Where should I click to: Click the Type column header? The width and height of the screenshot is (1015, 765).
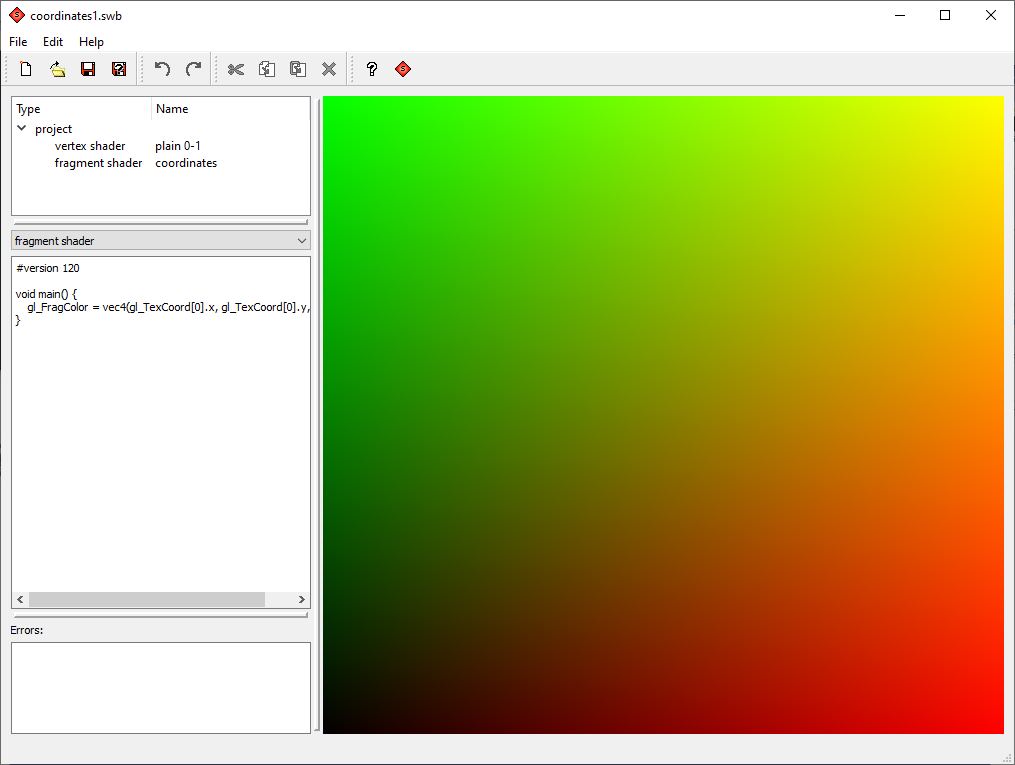(x=82, y=109)
